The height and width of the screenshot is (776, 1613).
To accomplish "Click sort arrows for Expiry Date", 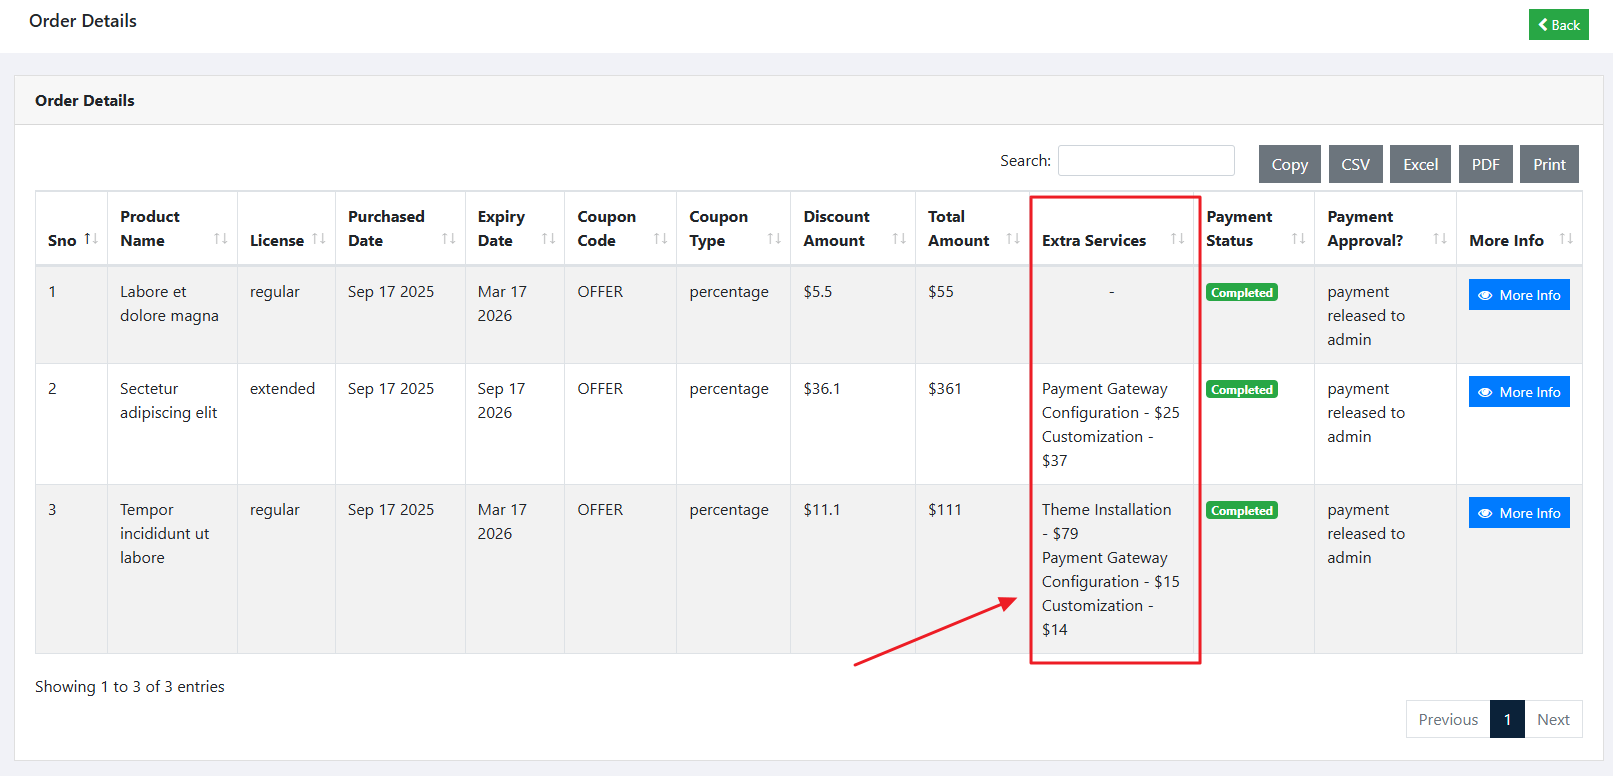I will [548, 239].
